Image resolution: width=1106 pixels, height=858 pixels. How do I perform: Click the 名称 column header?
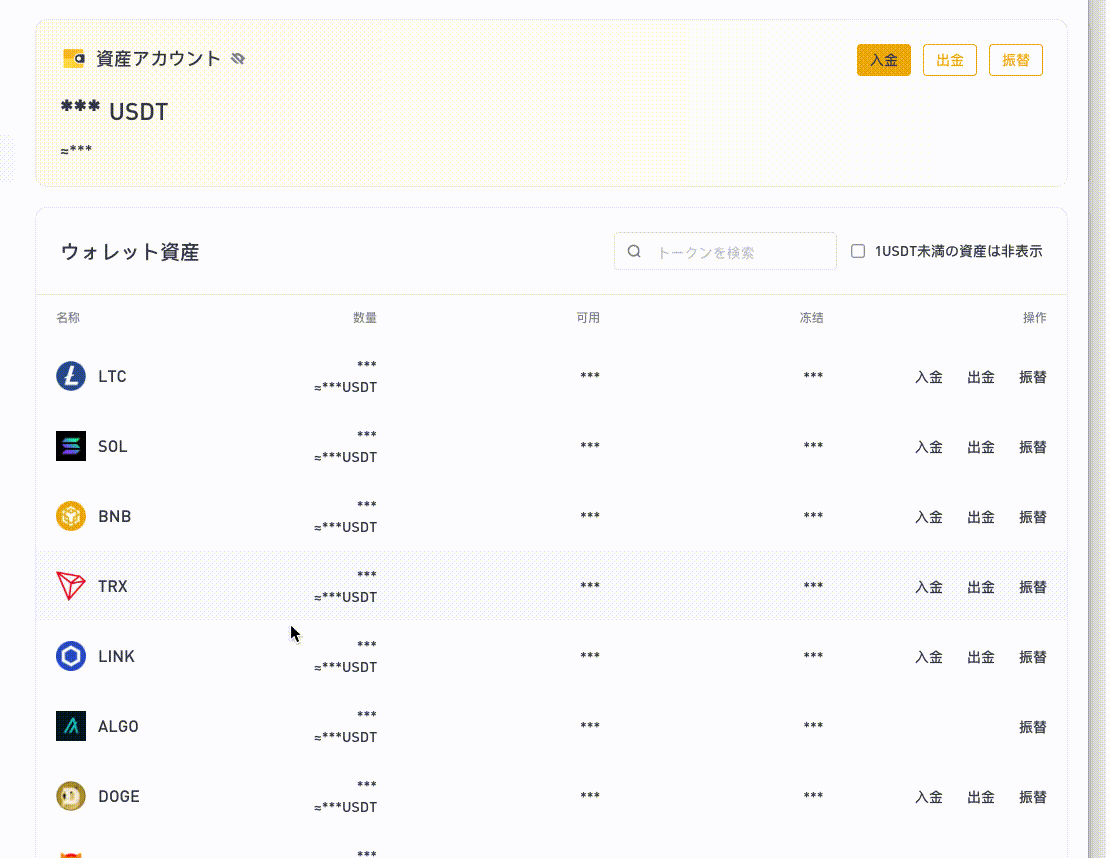coord(68,318)
